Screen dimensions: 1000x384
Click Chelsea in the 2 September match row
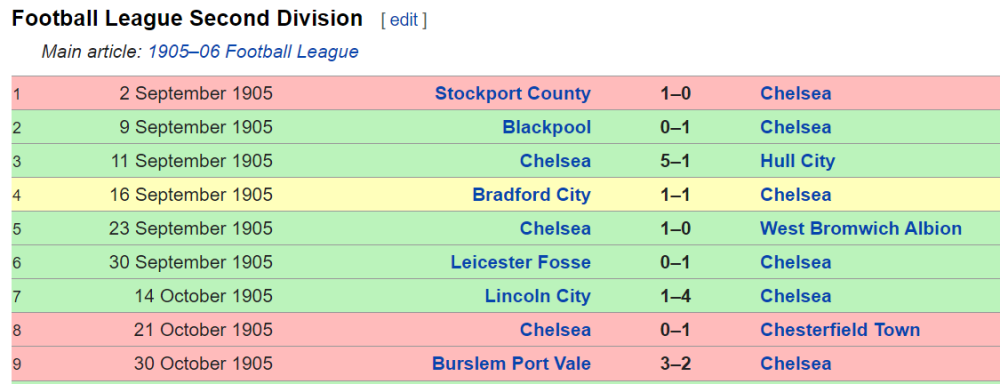pyautogui.click(x=795, y=94)
